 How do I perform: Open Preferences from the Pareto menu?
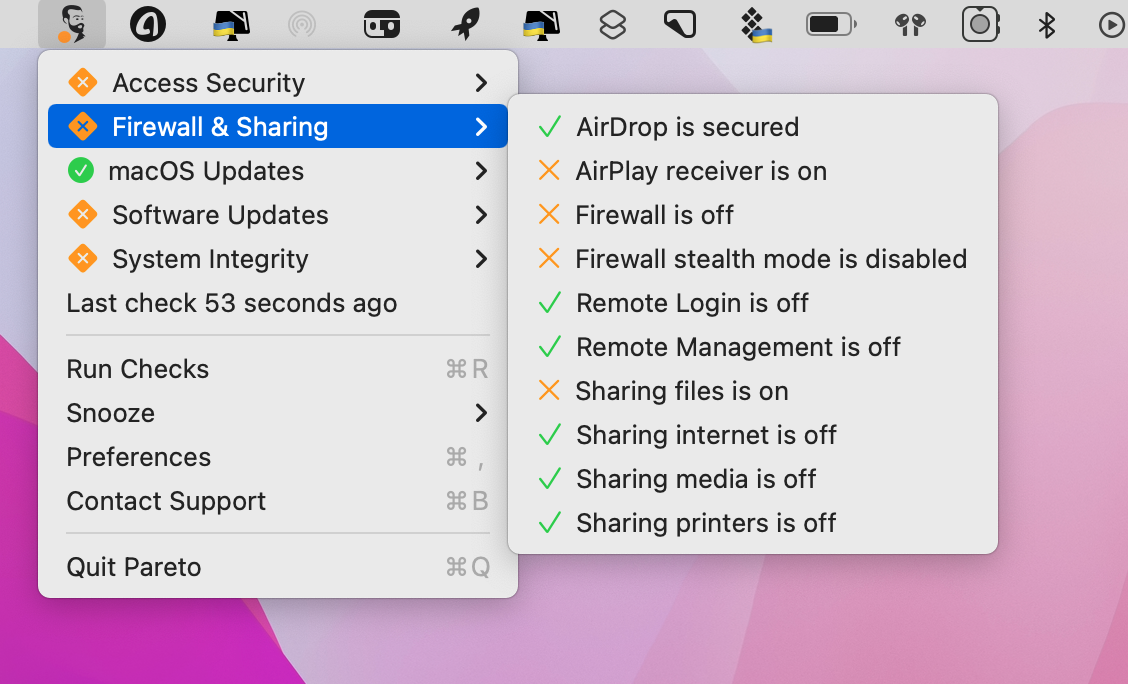pos(278,457)
